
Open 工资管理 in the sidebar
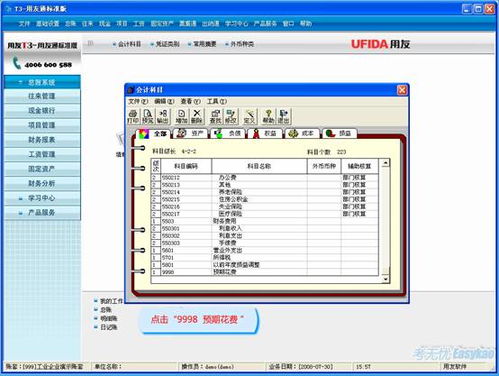[x=42, y=154]
